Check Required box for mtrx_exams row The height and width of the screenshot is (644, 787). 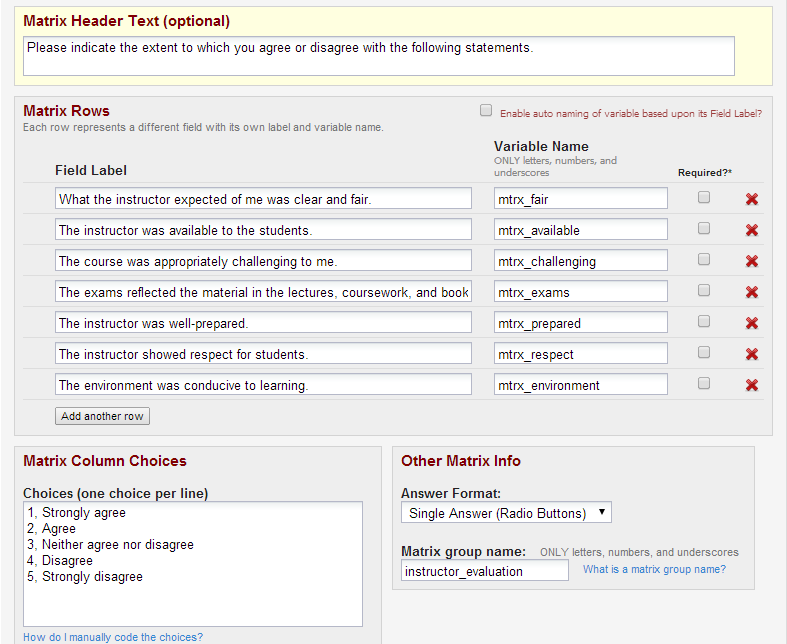[x=704, y=291]
